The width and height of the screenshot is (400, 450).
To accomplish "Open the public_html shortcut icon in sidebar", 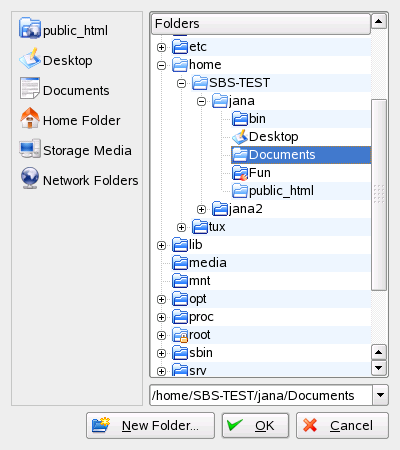I will click(x=30, y=28).
